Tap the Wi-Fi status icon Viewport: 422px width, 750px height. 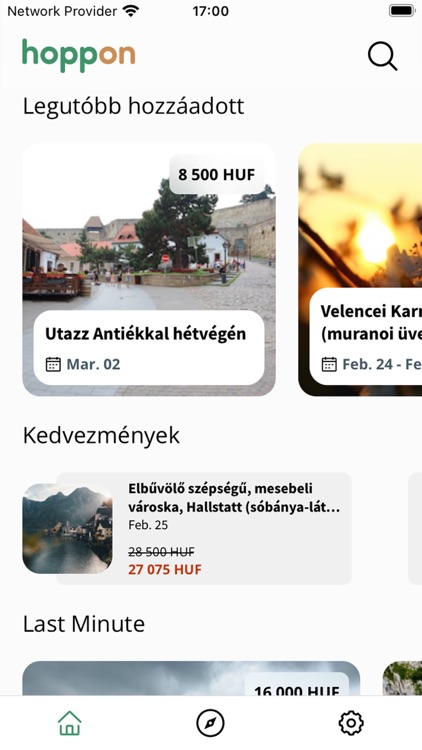[x=131, y=11]
